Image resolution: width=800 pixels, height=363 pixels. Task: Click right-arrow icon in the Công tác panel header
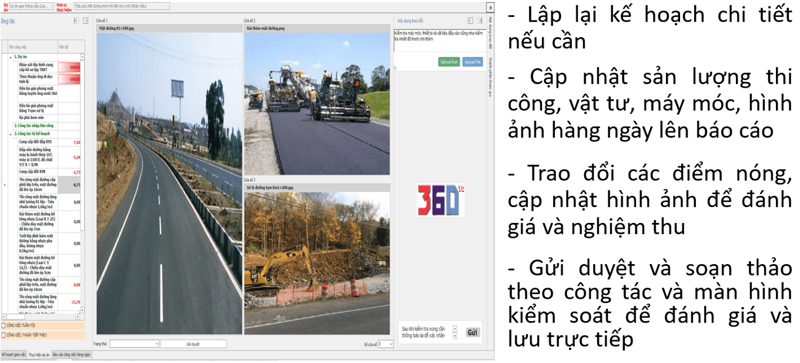click(86, 20)
